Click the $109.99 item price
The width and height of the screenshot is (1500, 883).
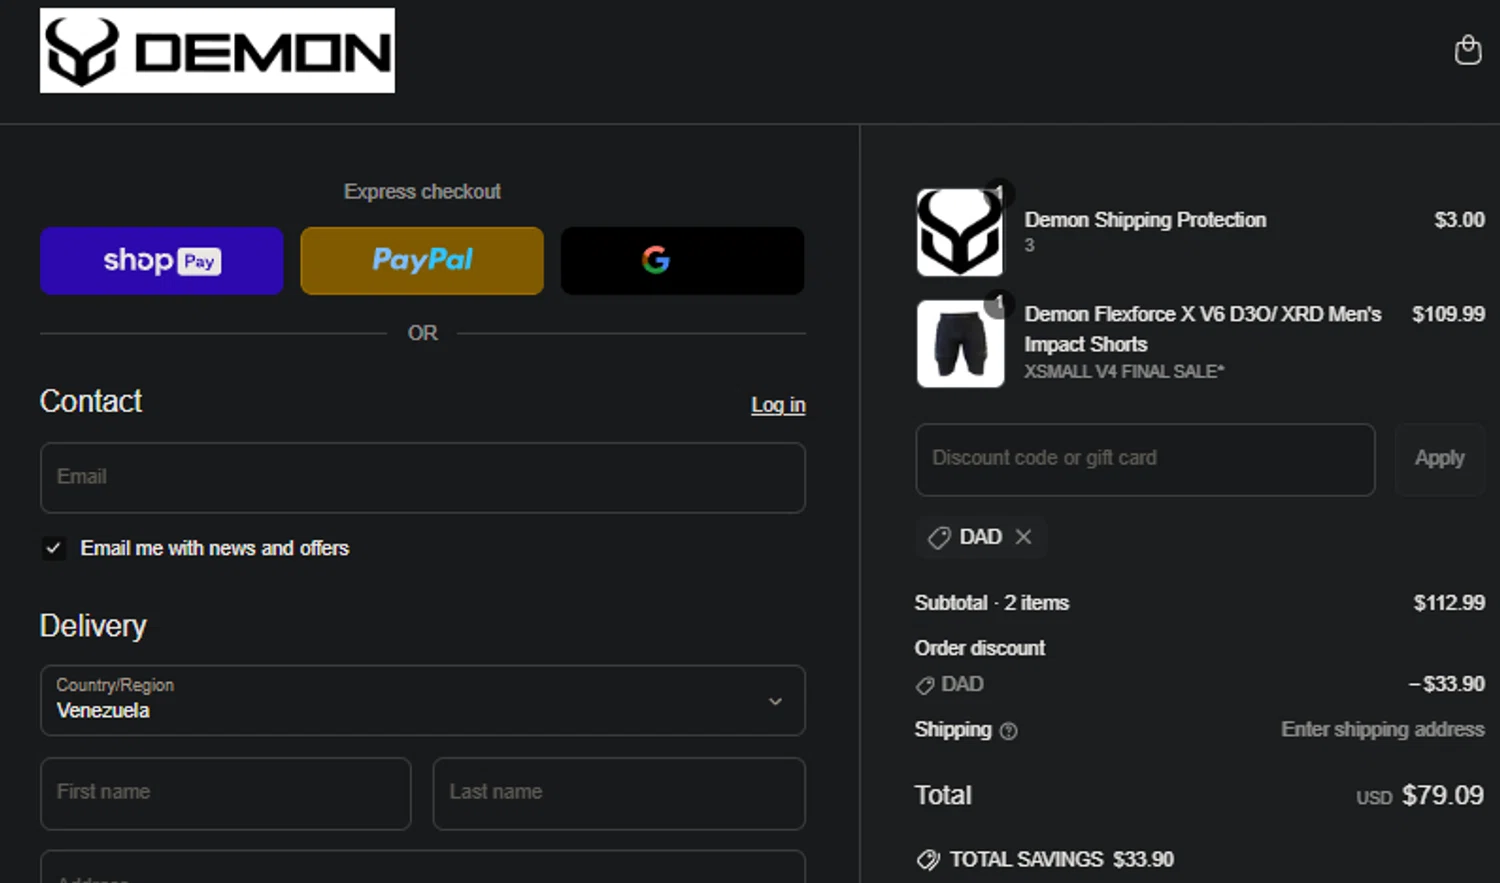(1448, 314)
